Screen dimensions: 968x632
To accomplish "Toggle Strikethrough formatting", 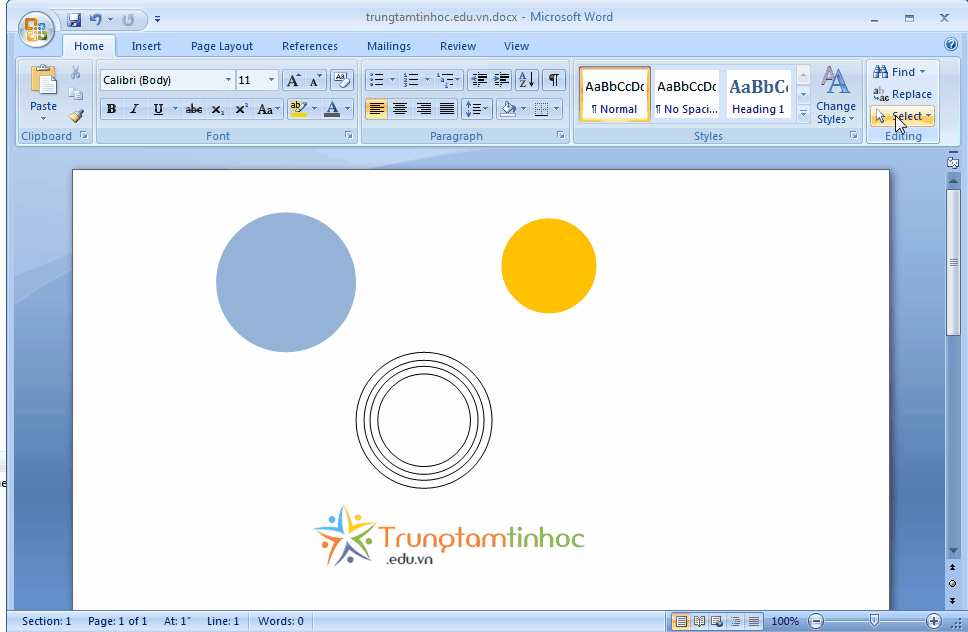I will 194,109.
